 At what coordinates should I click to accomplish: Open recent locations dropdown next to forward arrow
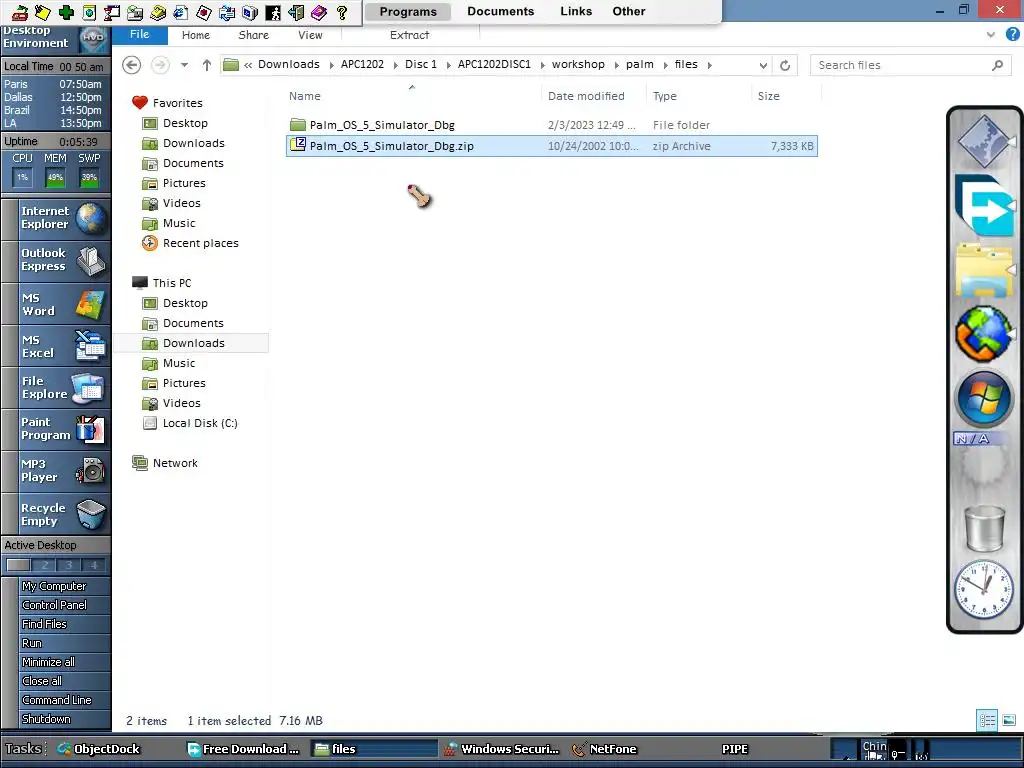184,65
